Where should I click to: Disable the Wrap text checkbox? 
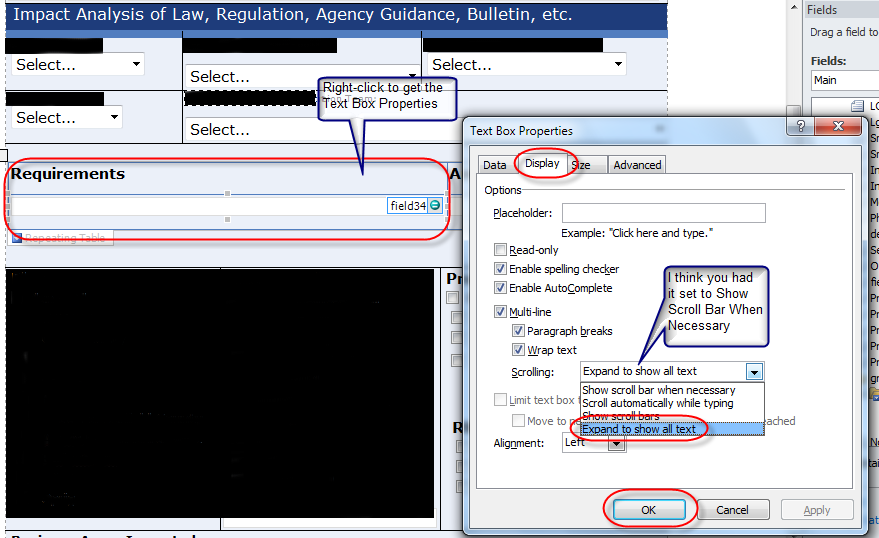point(518,350)
